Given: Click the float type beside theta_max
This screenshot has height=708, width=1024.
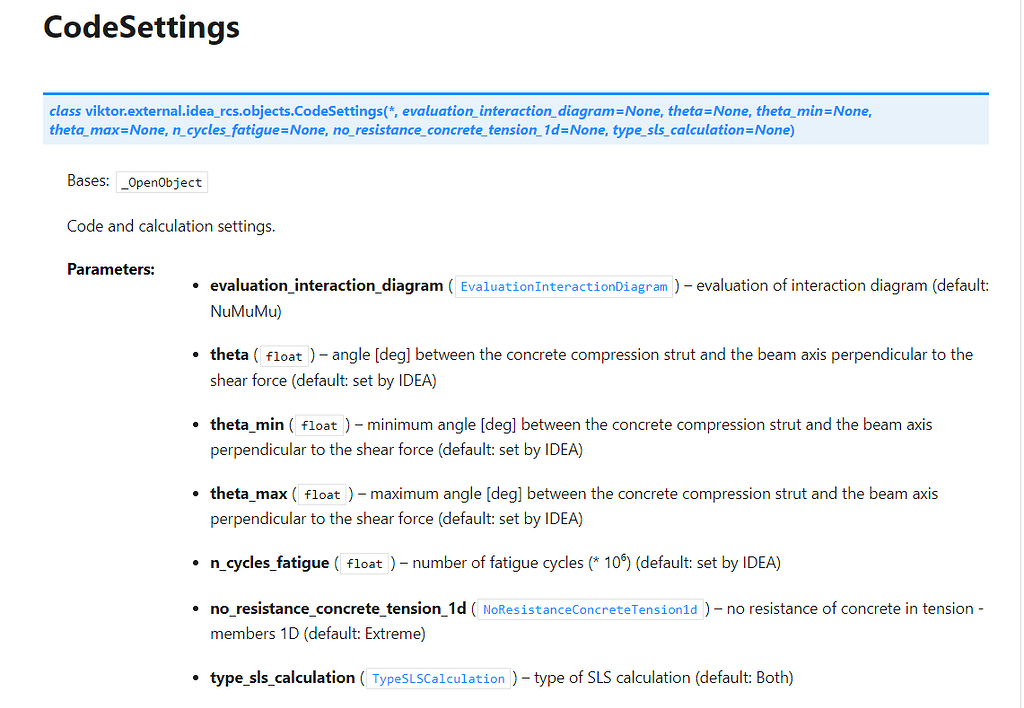Looking at the screenshot, I should [322, 495].
